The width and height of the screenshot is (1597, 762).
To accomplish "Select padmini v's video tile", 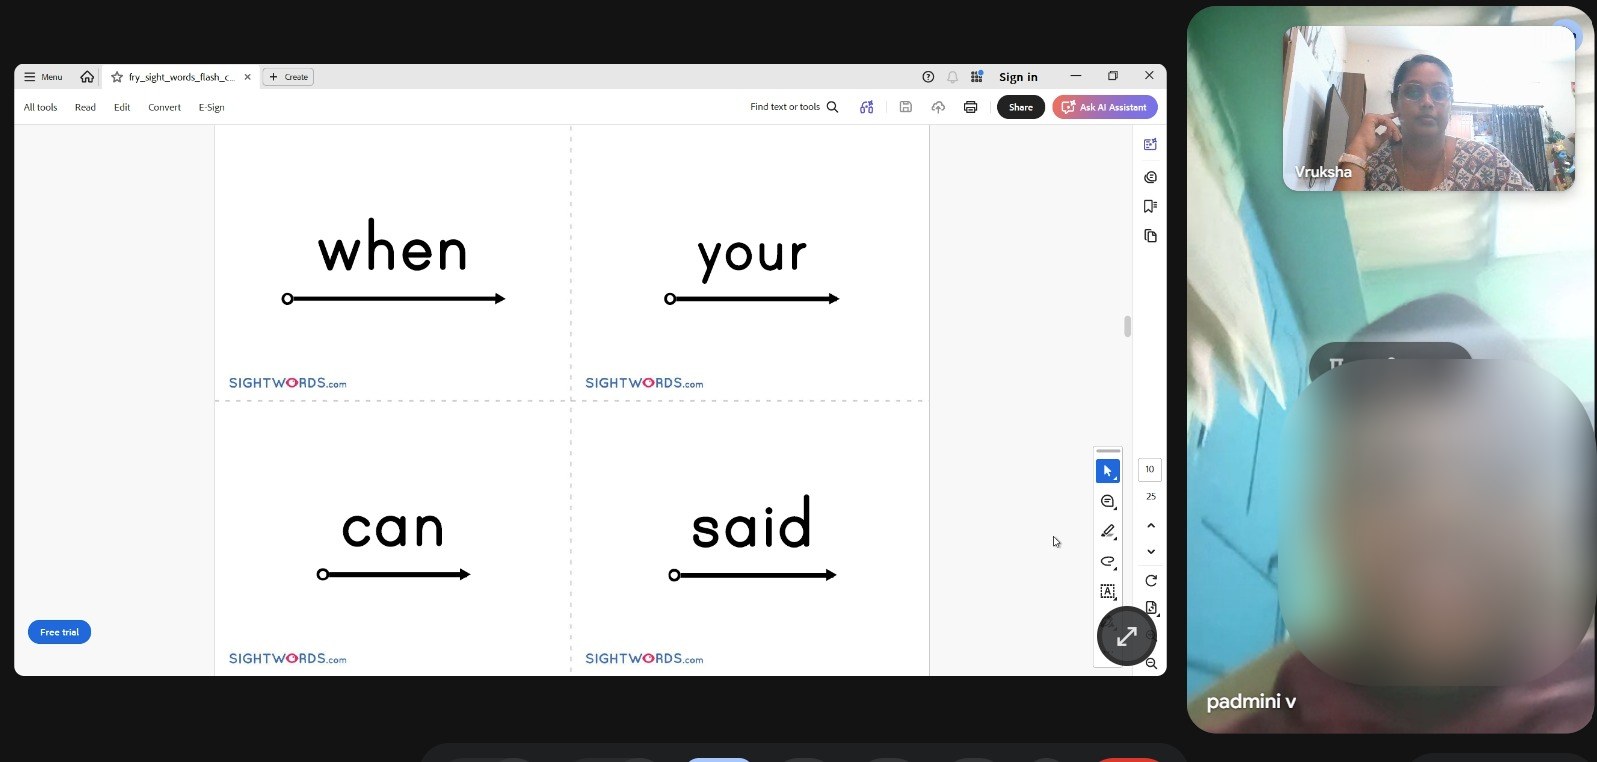I will (1390, 370).
